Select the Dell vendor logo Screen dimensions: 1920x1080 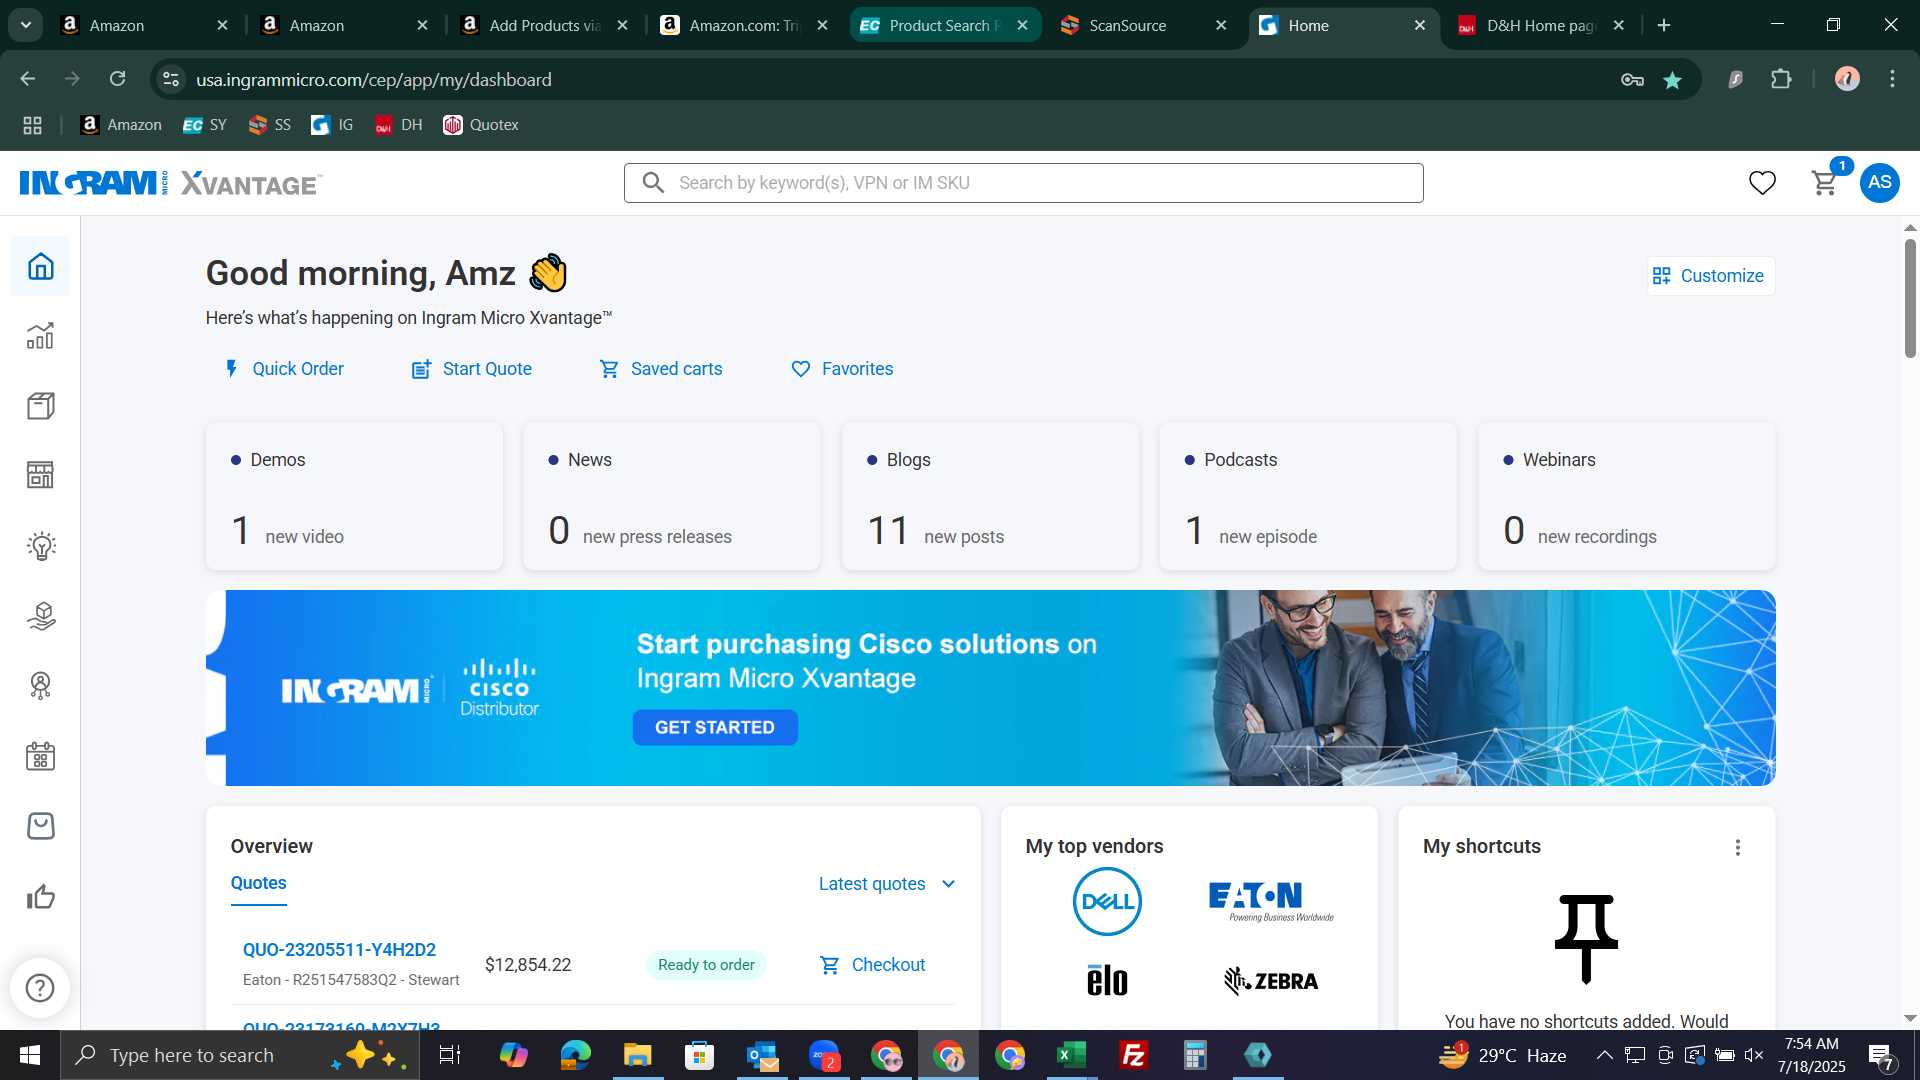1107,901
